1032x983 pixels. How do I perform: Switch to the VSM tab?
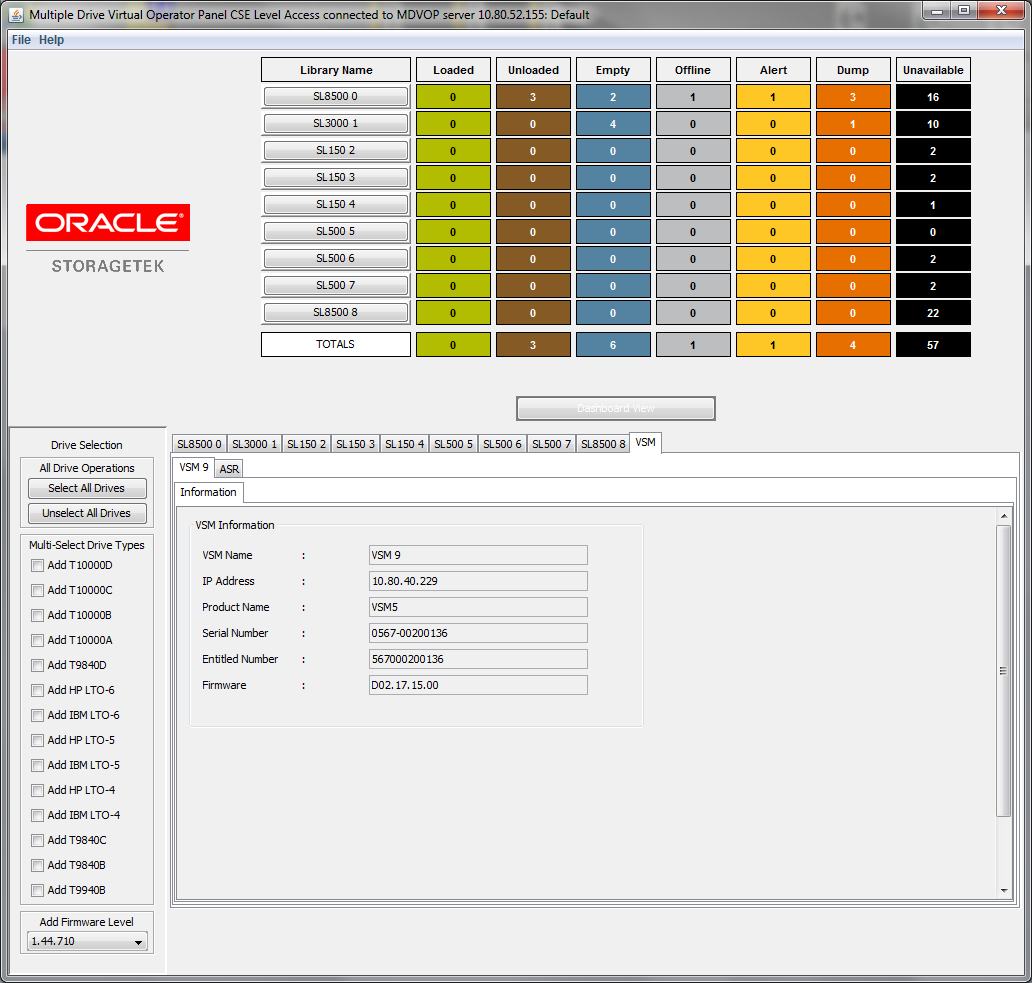click(645, 443)
